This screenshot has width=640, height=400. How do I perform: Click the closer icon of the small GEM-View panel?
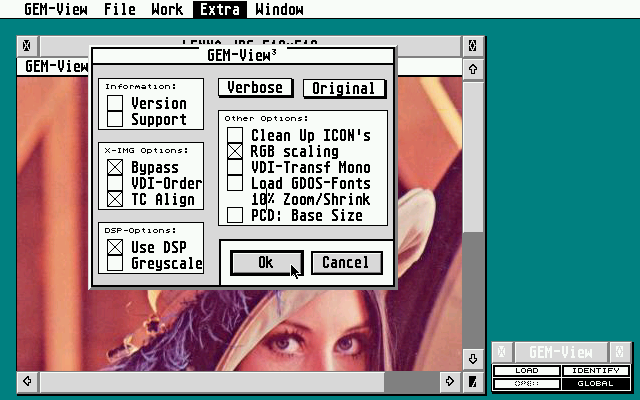[502, 352]
